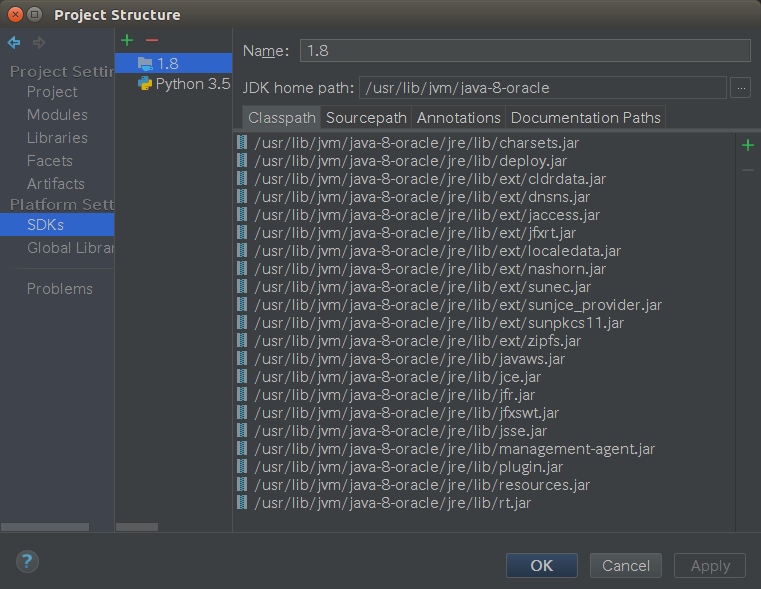The image size is (761, 589).
Task: Open Facets settings
Action: pyautogui.click(x=50, y=161)
